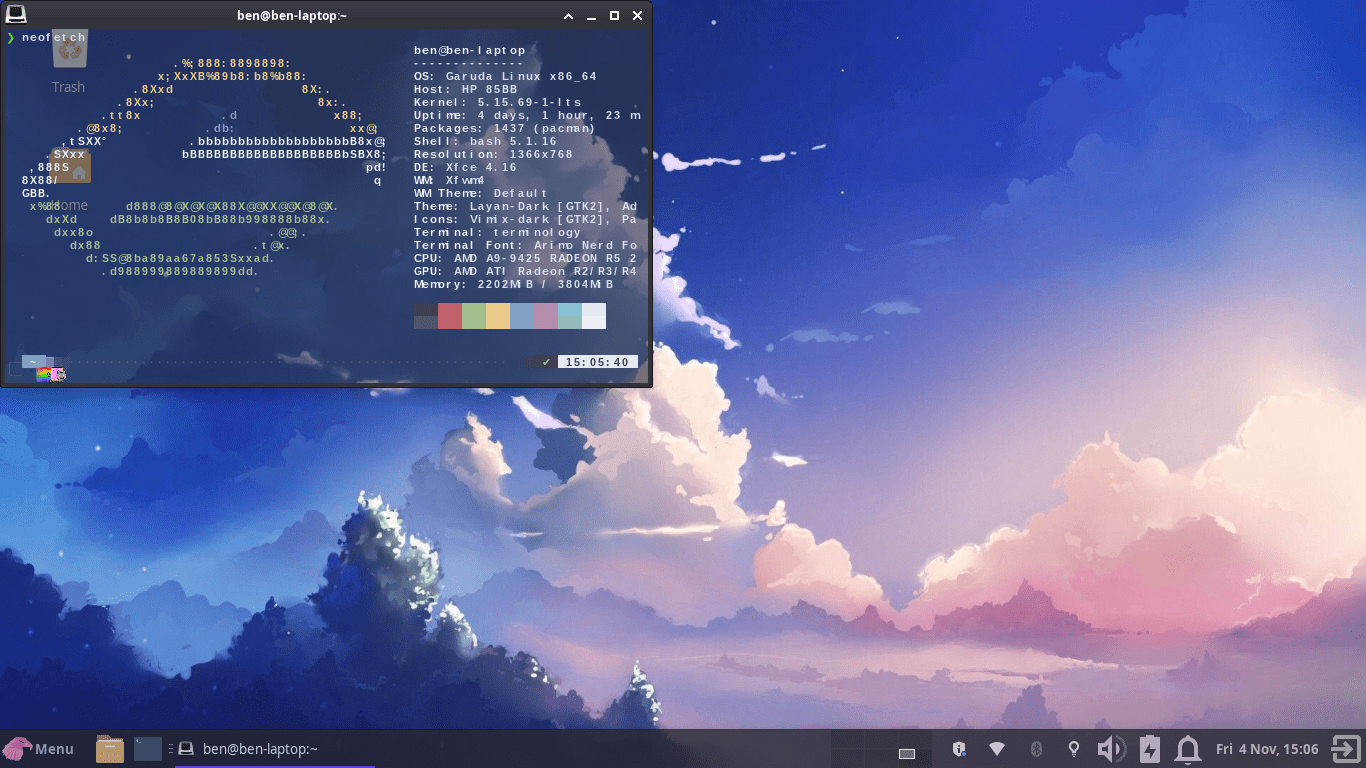
Task: Click the 'ben@ben-laptop' neofetch header
Action: pos(470,50)
